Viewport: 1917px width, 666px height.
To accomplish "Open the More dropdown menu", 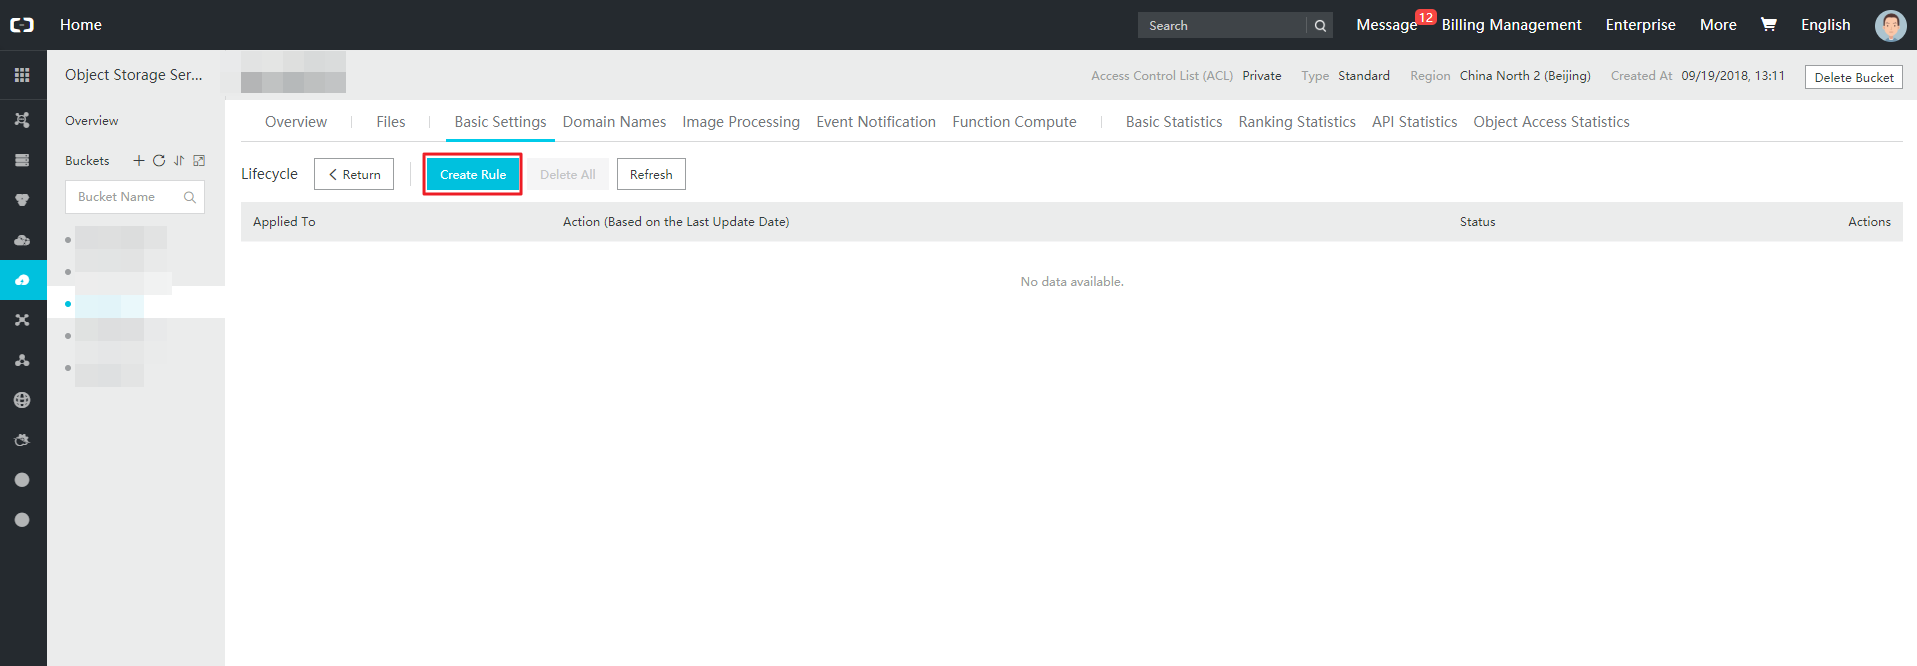I will point(1717,25).
